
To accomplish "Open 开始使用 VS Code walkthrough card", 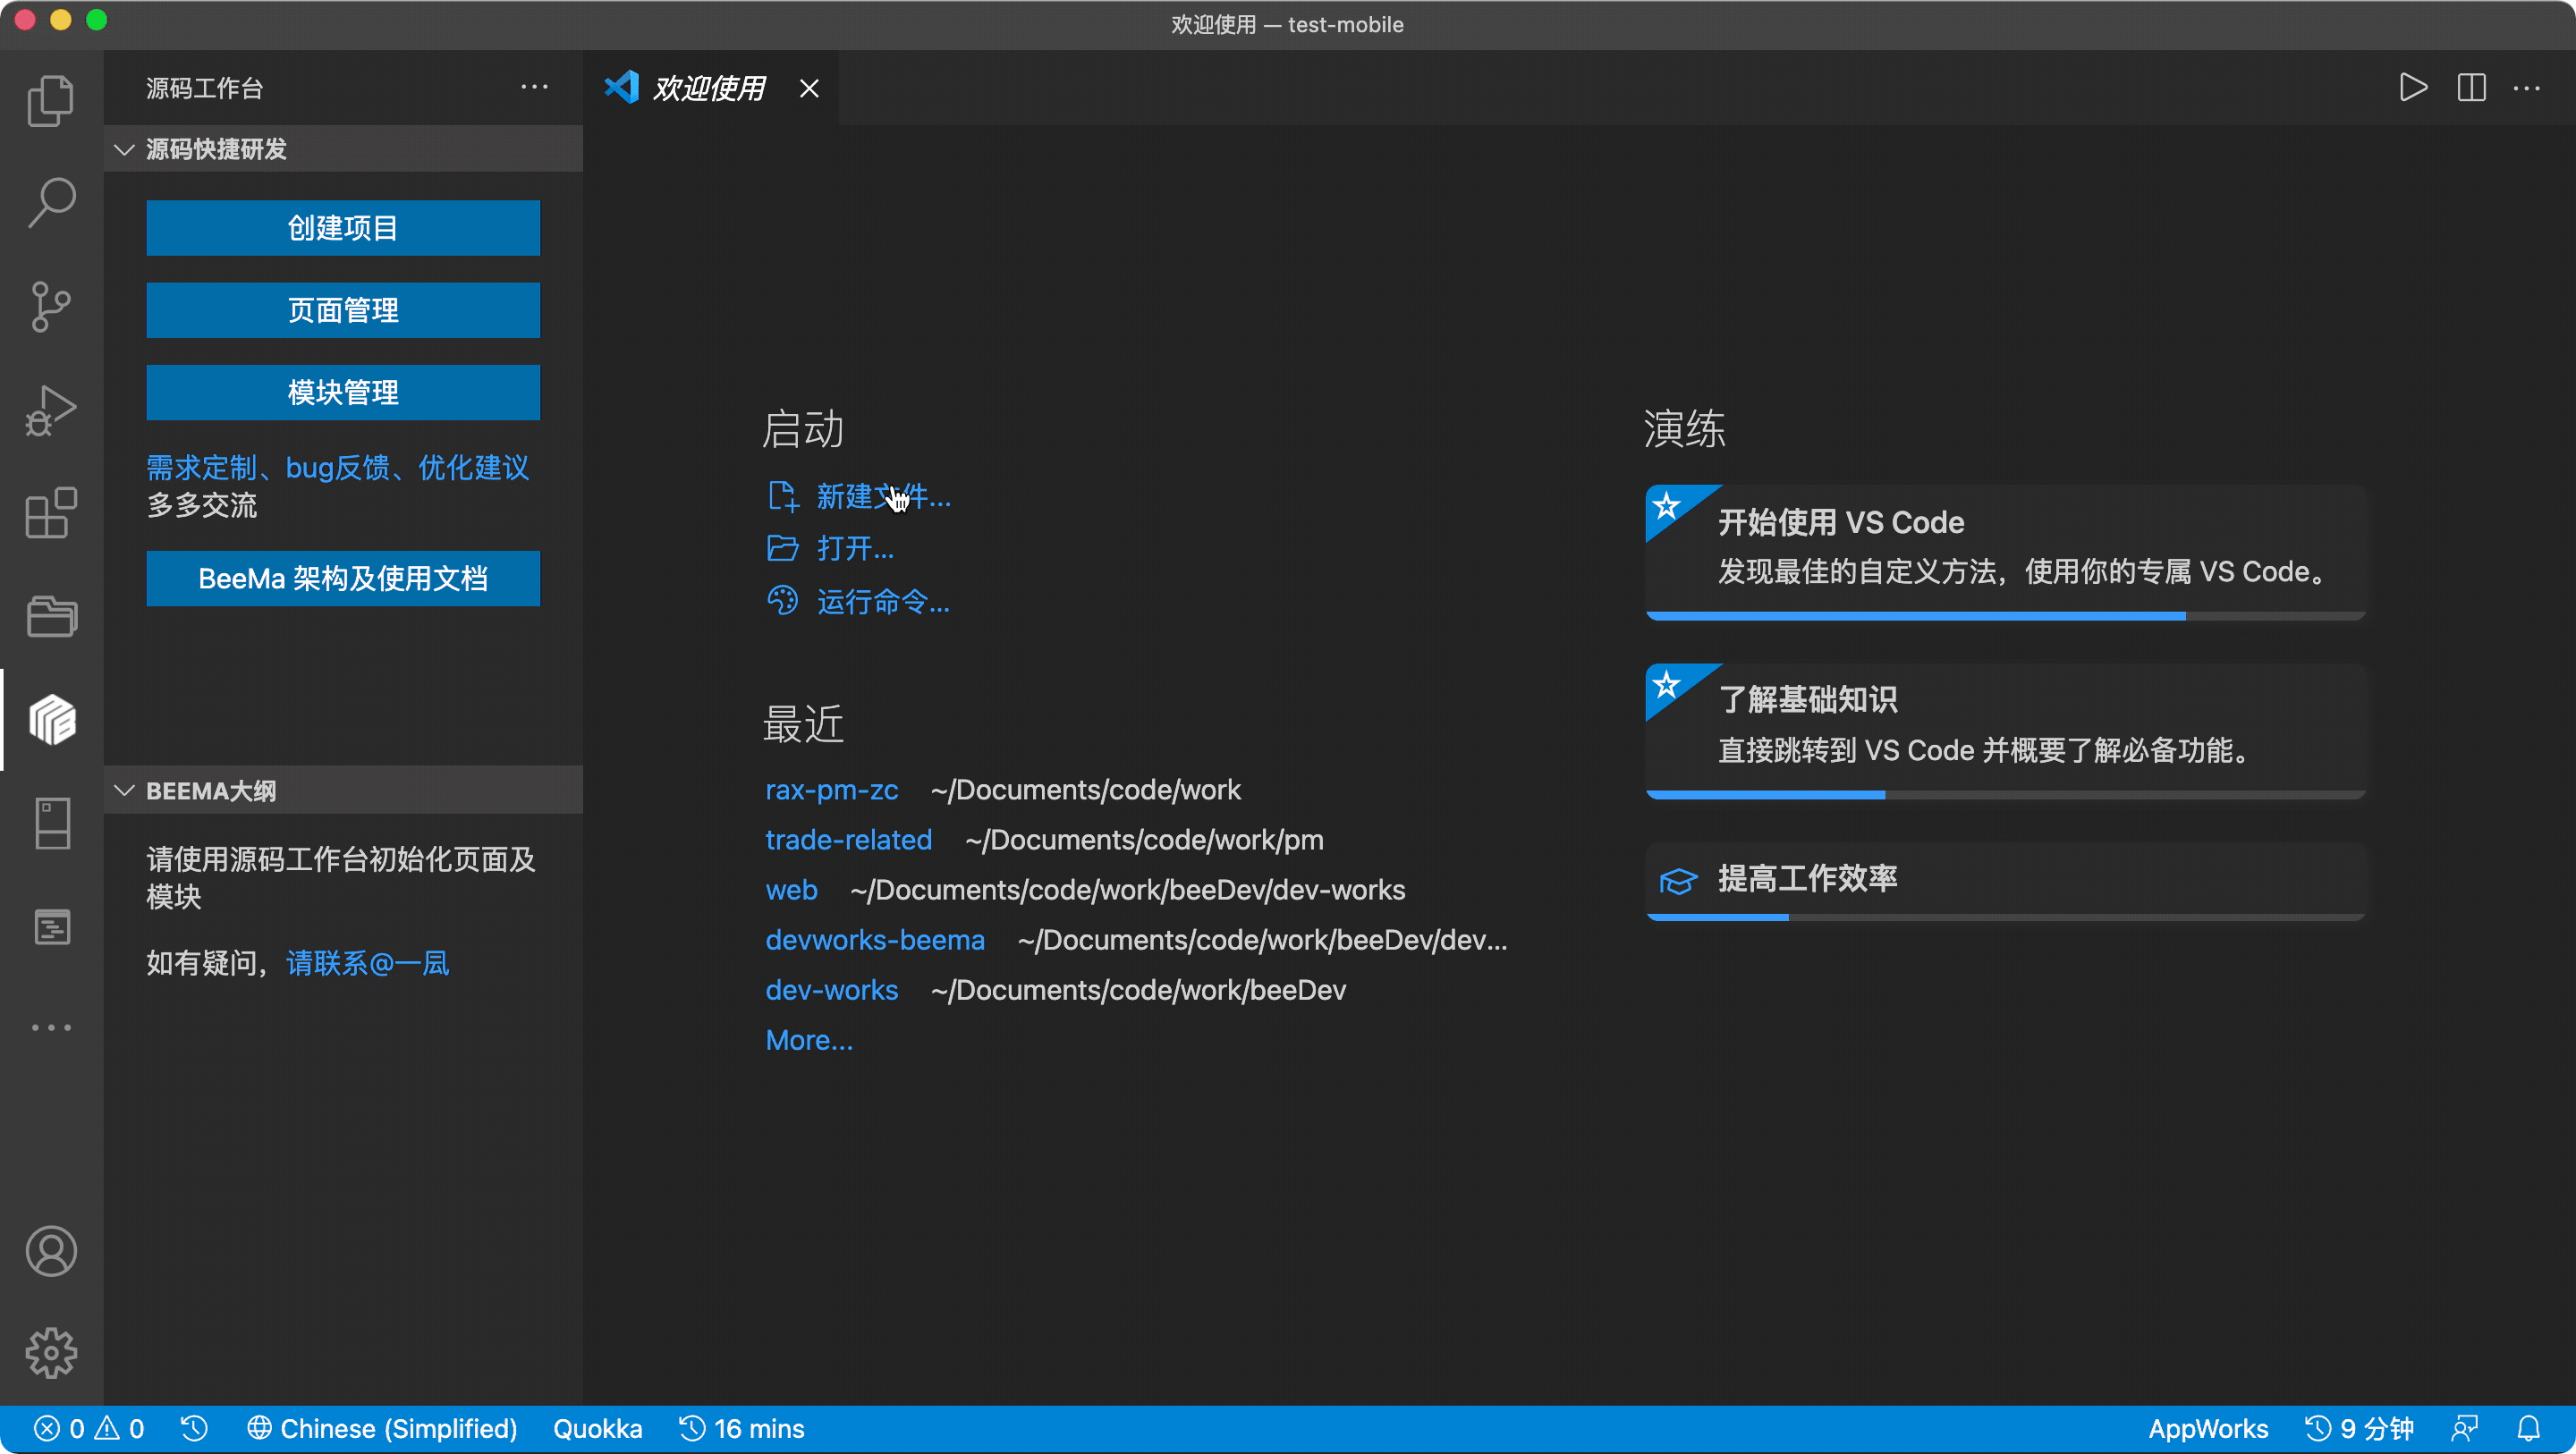I will point(2005,552).
